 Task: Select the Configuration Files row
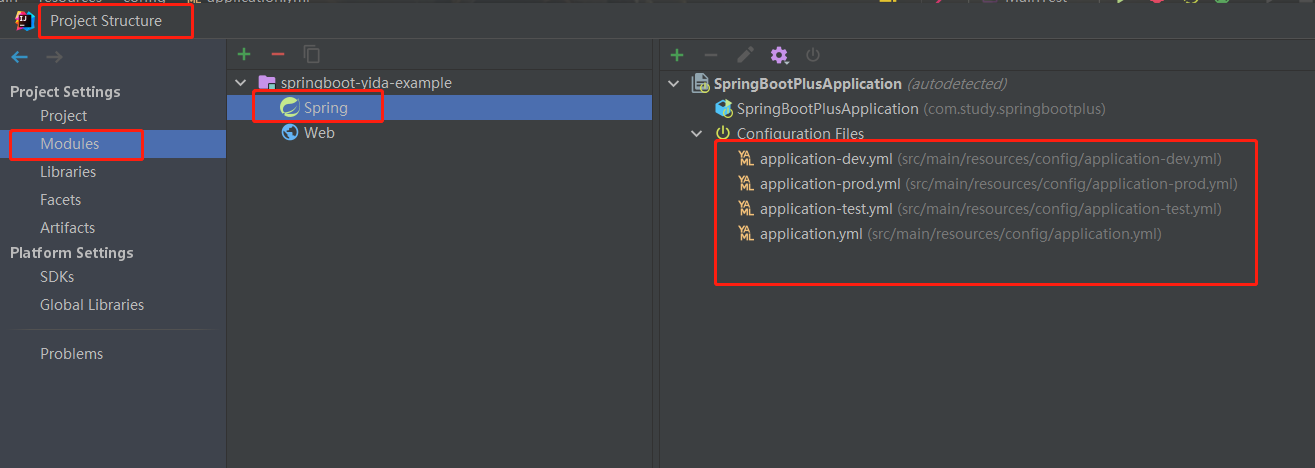tap(800, 133)
